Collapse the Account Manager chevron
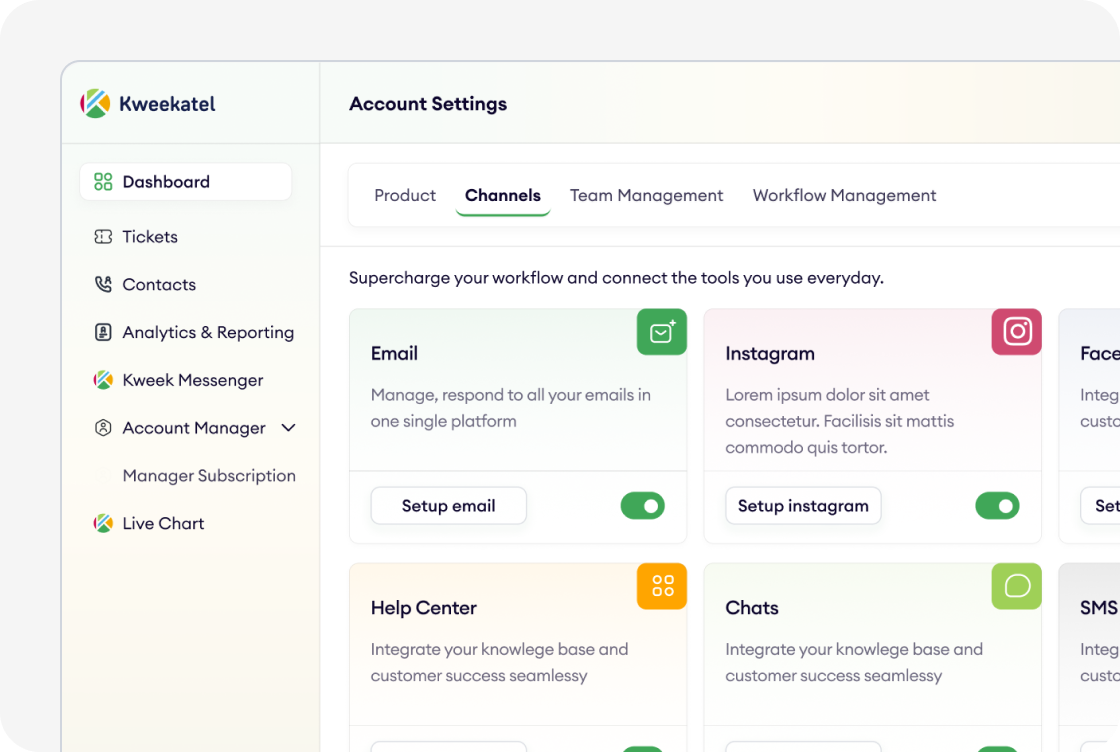Viewport: 1120px width, 752px height. point(289,428)
